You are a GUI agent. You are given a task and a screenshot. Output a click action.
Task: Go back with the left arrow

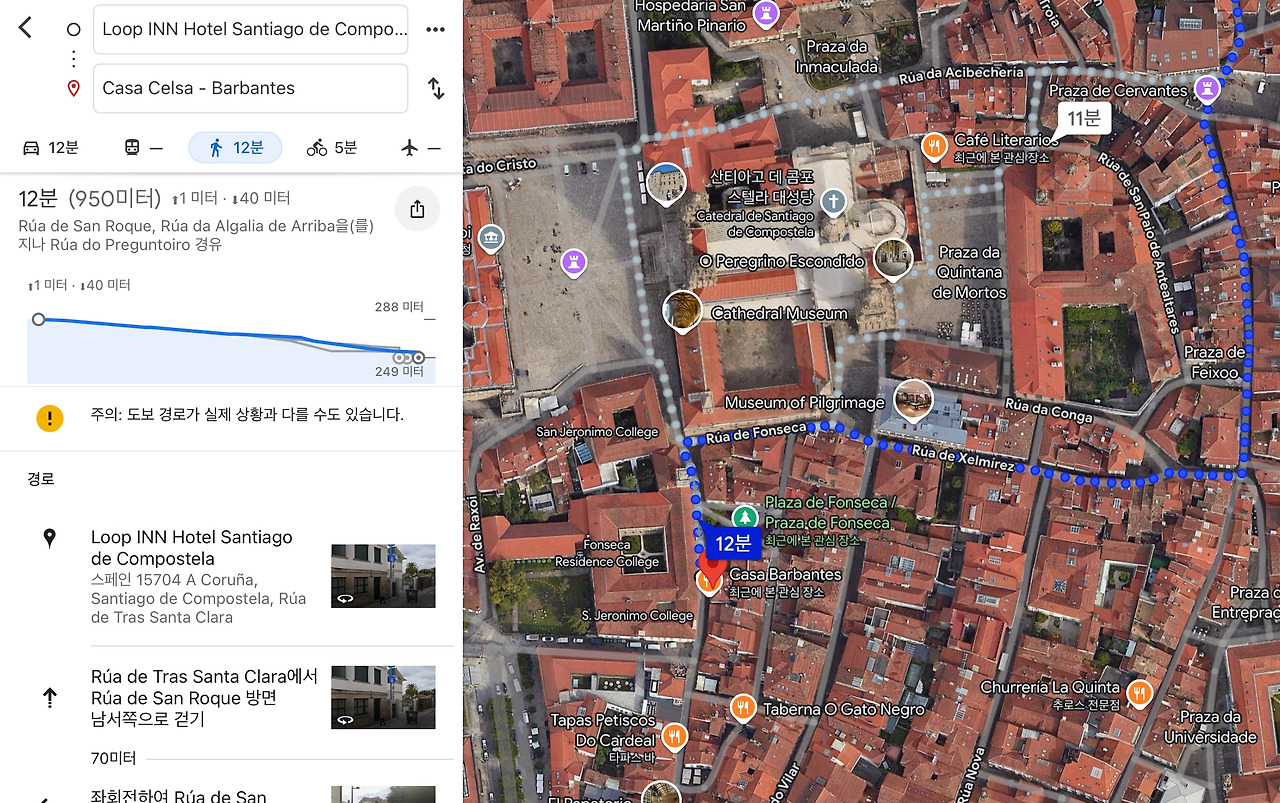point(26,28)
